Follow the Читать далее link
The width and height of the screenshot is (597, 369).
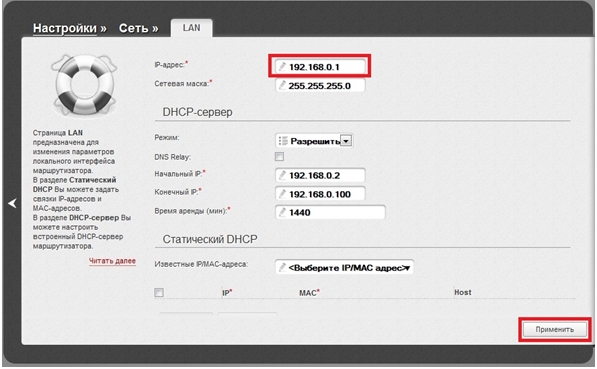coord(112,261)
